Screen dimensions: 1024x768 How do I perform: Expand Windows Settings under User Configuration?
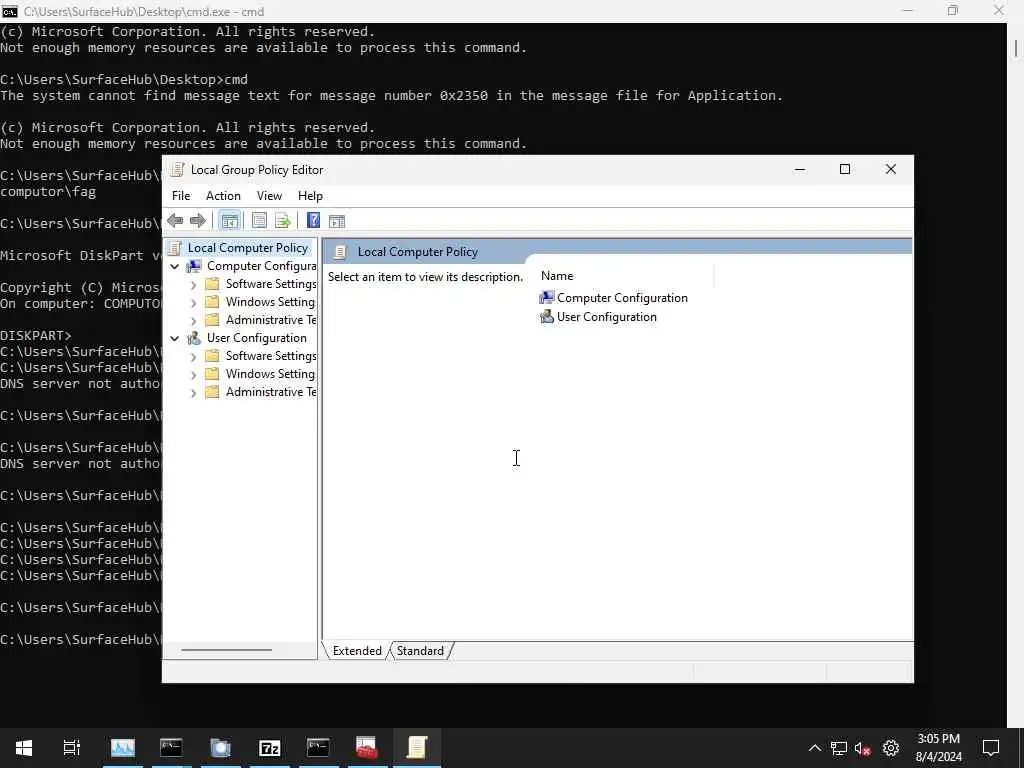click(193, 375)
